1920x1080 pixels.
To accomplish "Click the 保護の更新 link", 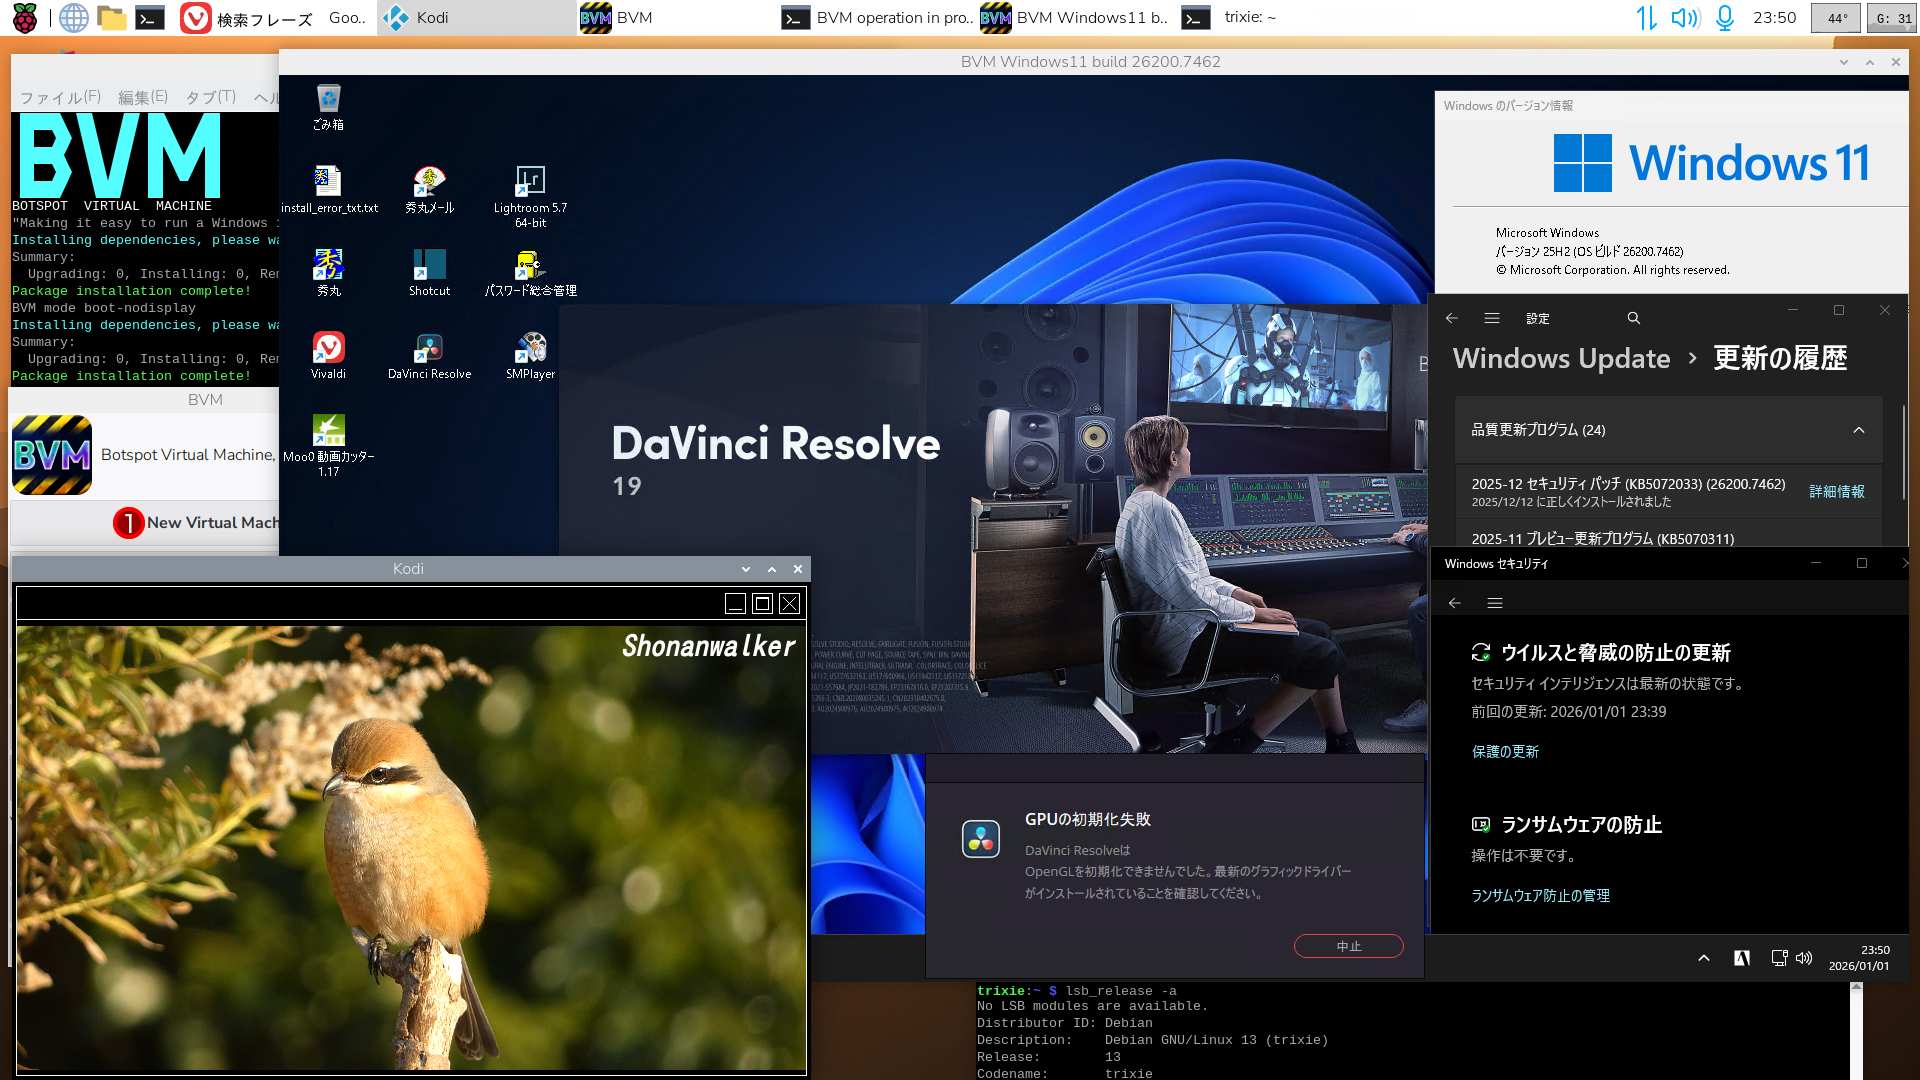I will tap(1504, 752).
